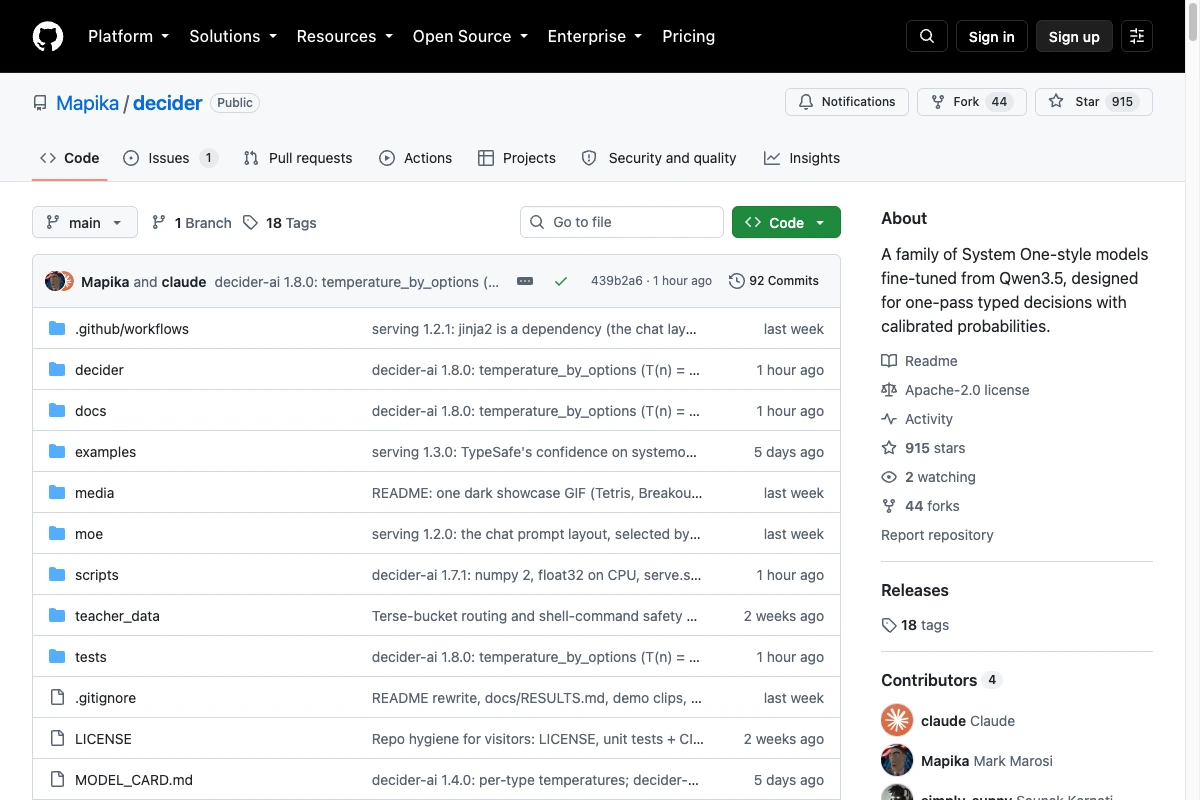Open the Code tab

pos(70,158)
